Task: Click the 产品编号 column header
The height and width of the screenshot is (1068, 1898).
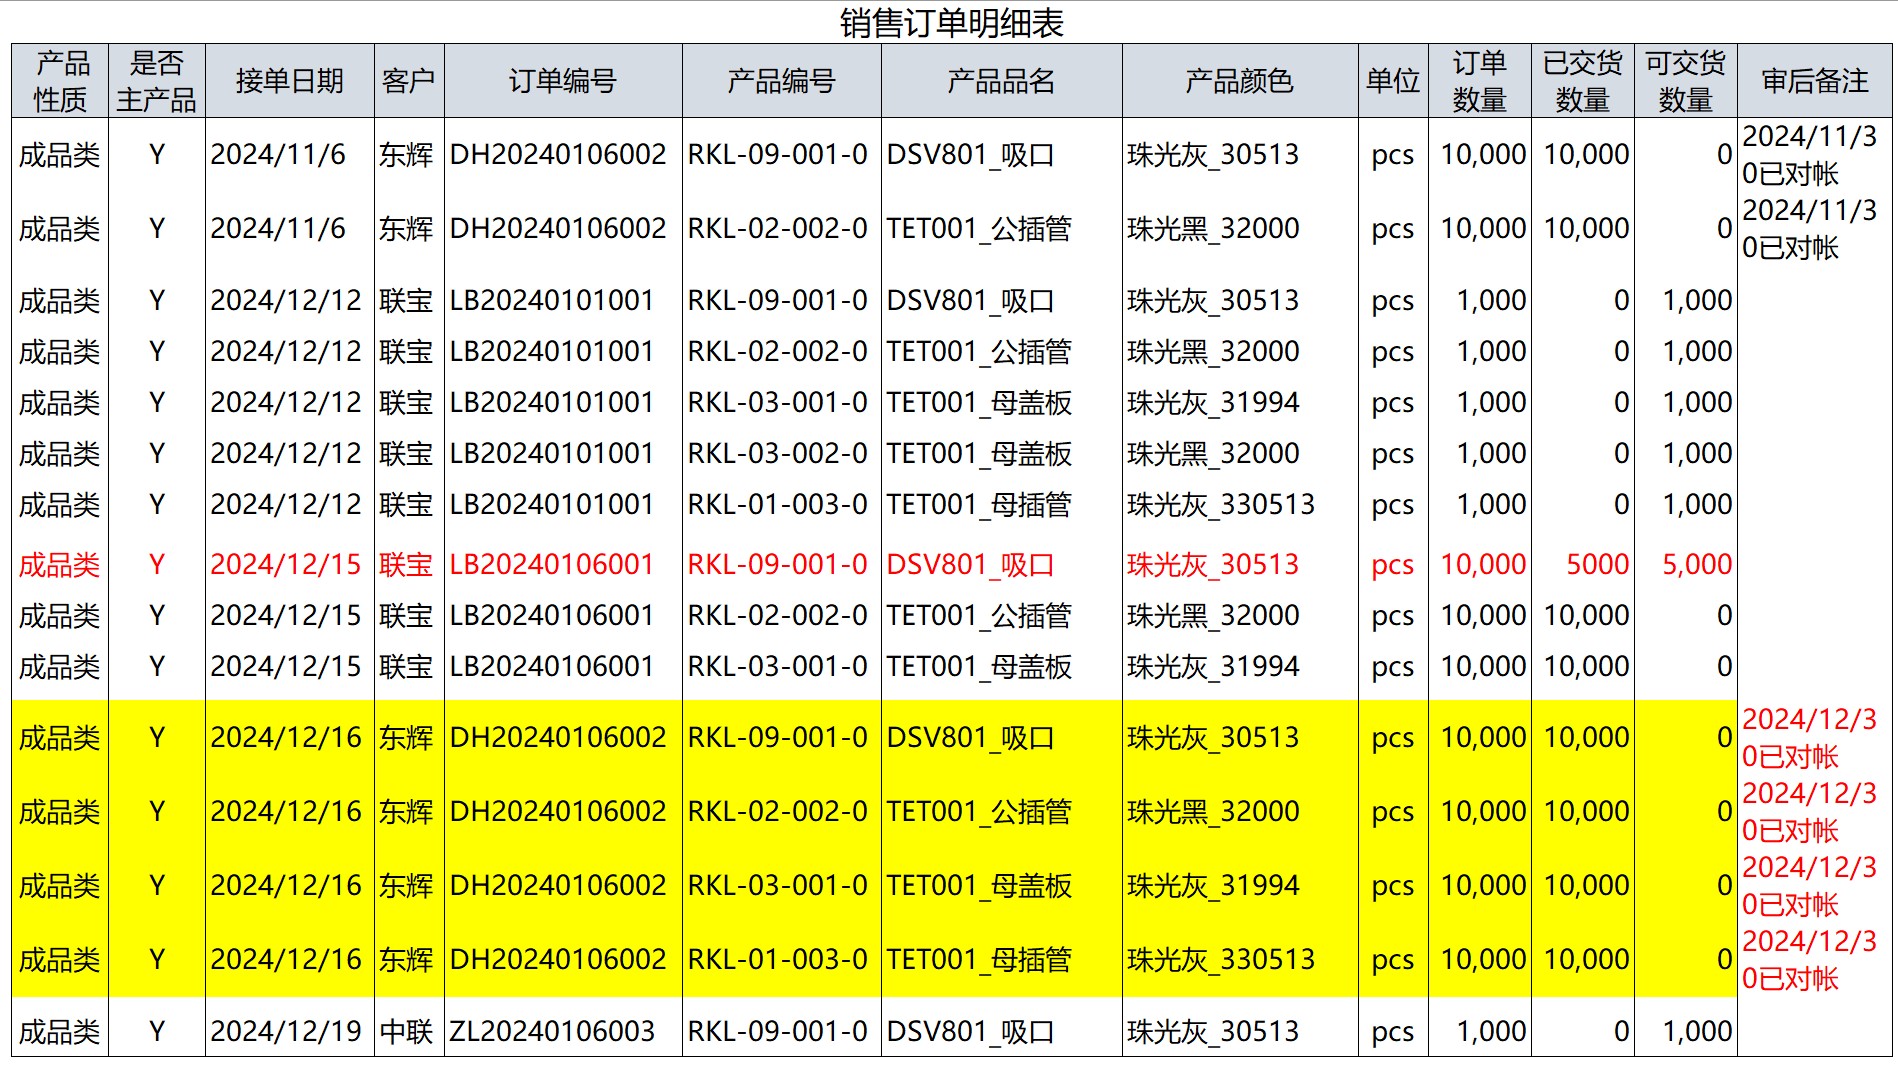Action: pos(781,81)
